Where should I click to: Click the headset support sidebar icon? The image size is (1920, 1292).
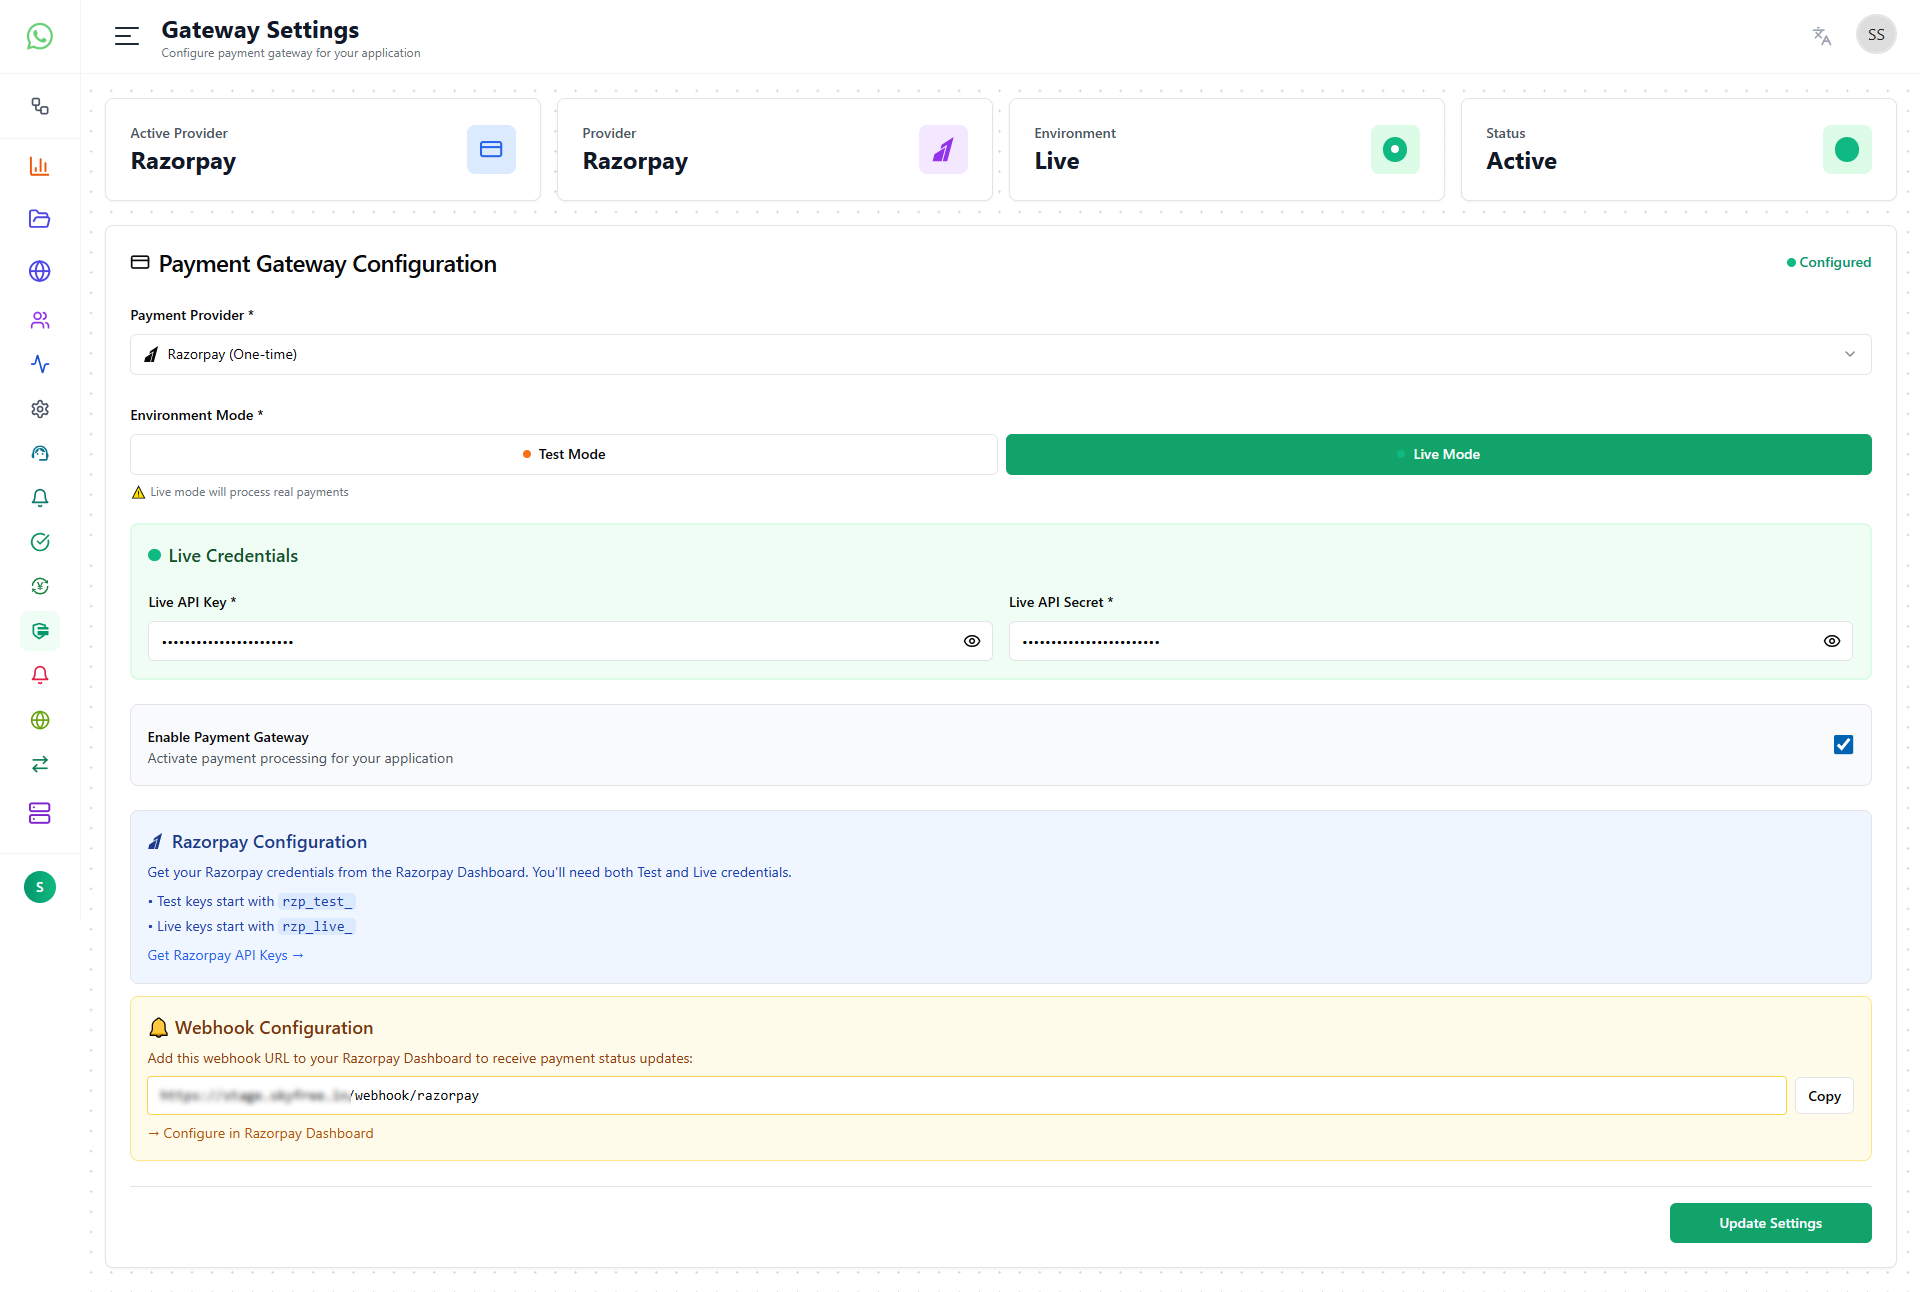[x=40, y=453]
